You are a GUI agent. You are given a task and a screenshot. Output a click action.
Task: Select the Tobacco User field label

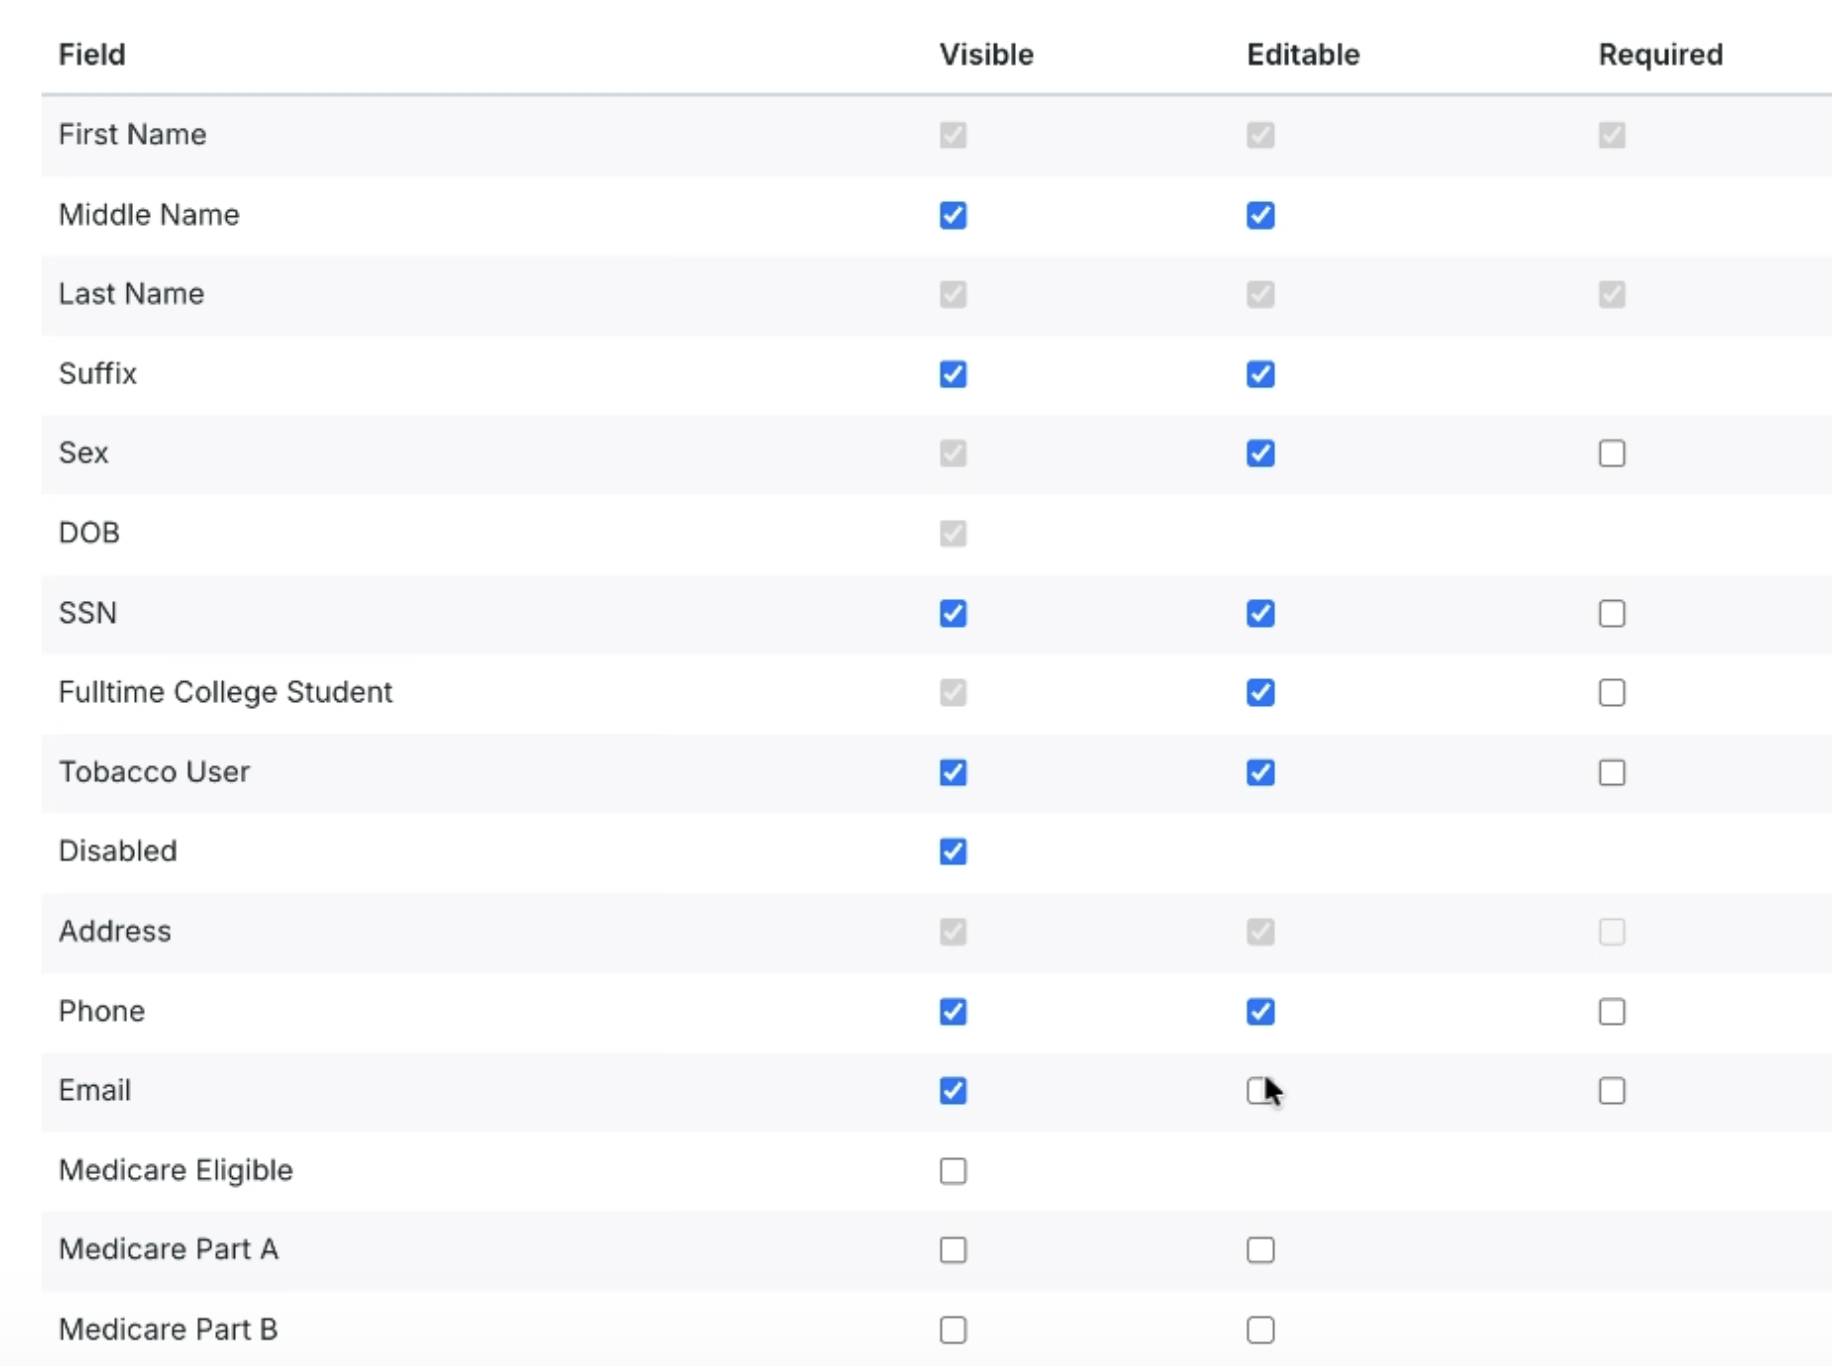tap(154, 771)
